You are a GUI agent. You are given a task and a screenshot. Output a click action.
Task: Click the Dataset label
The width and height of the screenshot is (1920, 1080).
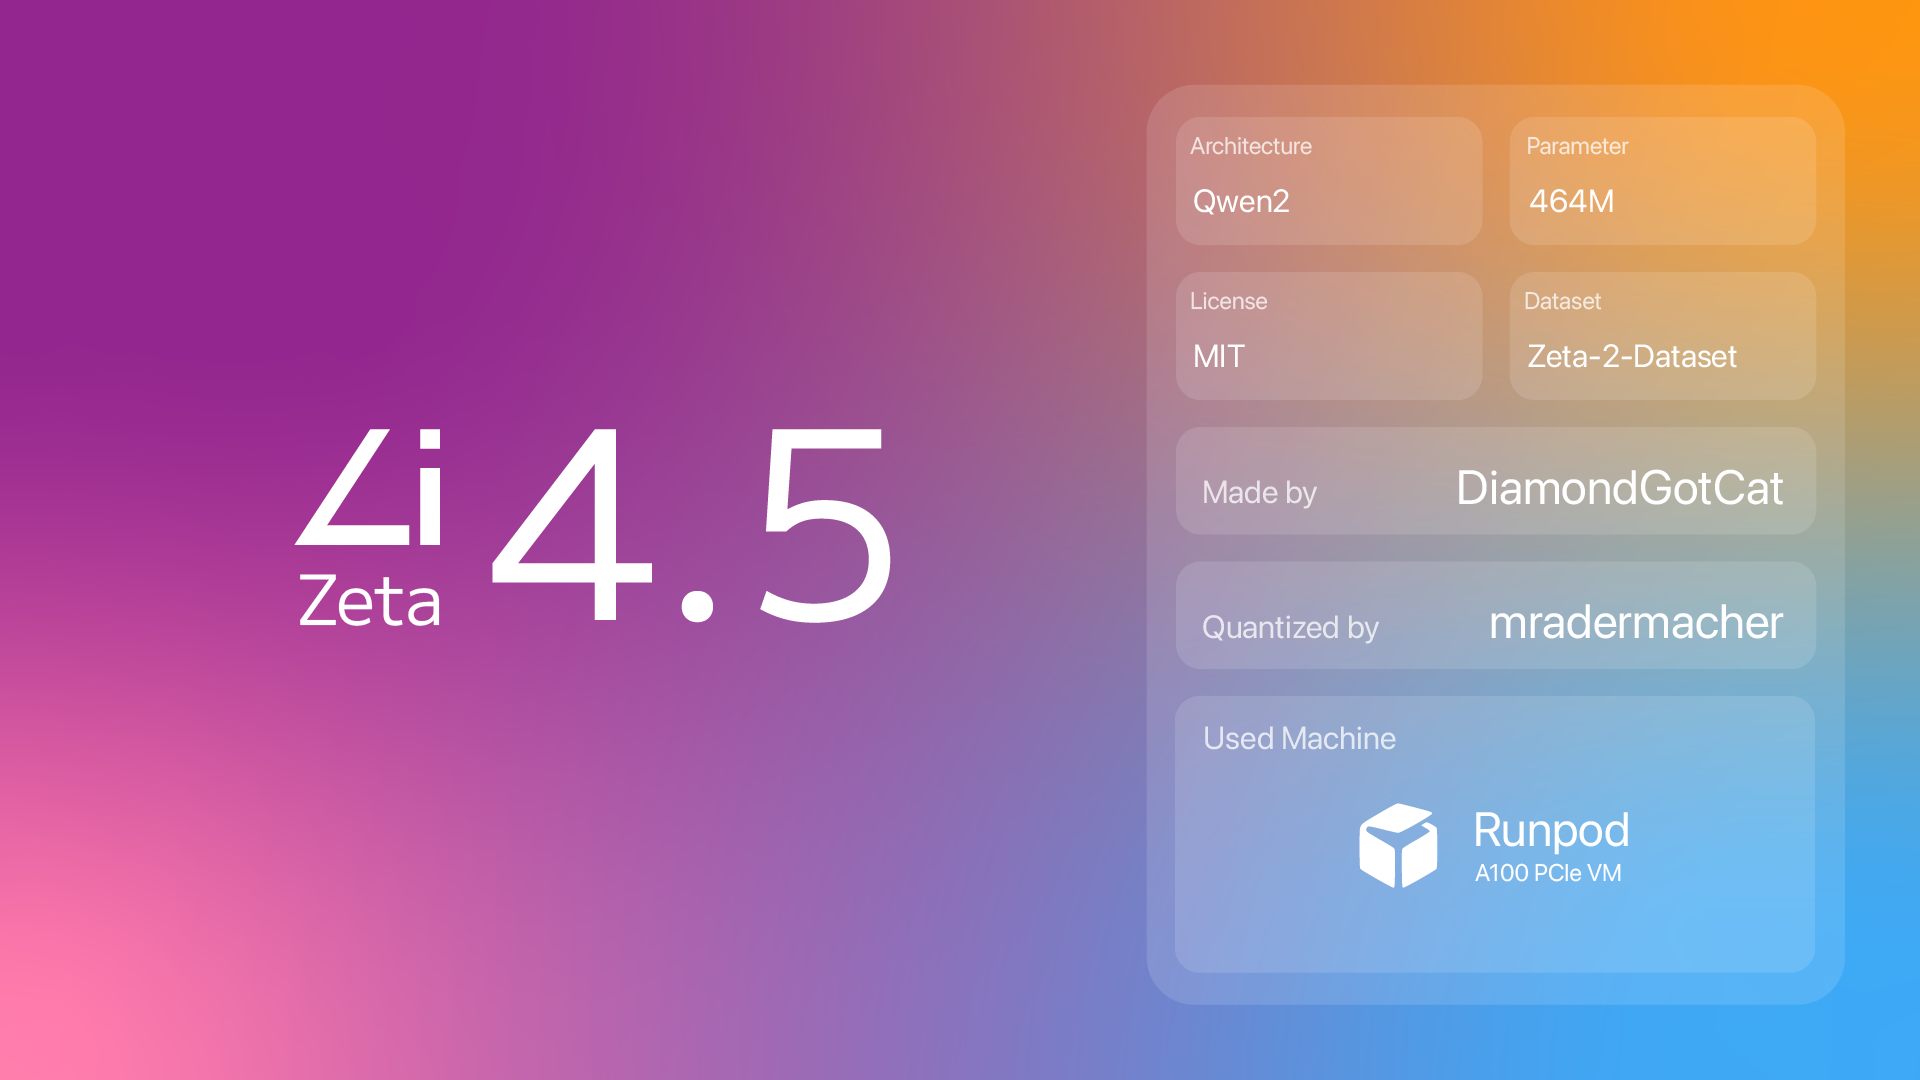[x=1562, y=301]
